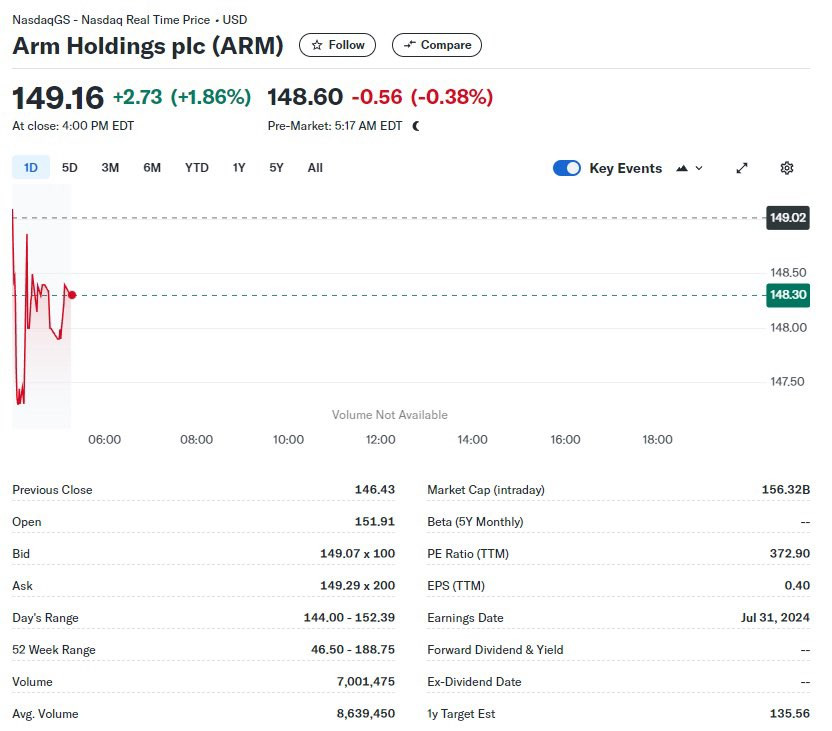The width and height of the screenshot is (832, 731).
Task: Click PE Ratio value 372.90
Action: coord(790,554)
